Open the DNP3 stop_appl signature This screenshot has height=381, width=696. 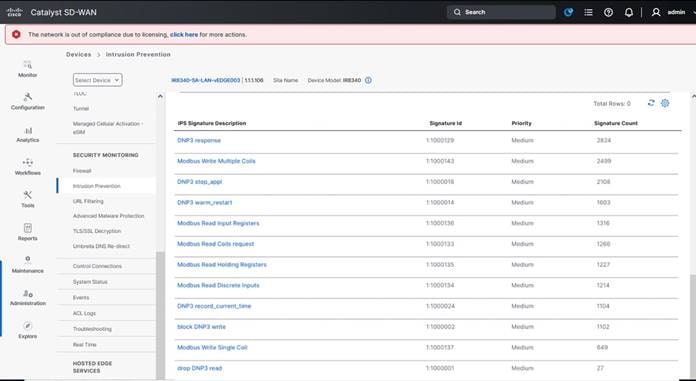(199, 182)
